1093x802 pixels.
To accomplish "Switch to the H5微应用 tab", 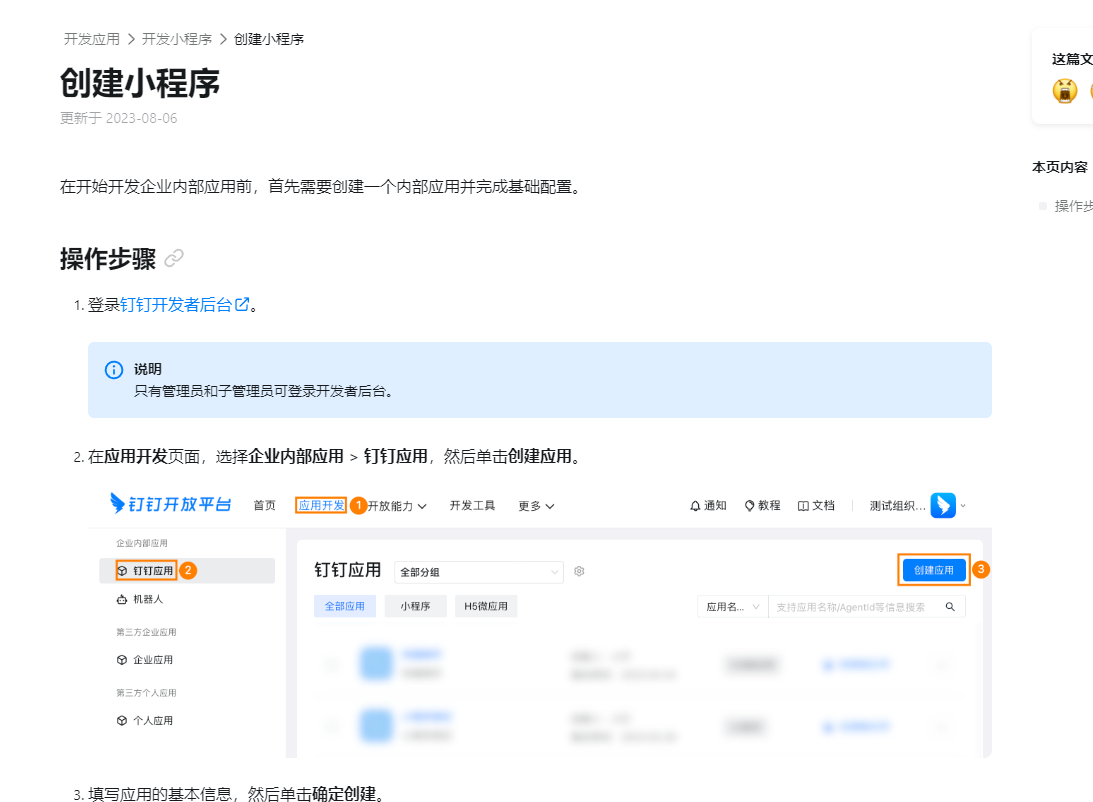I will [x=486, y=606].
